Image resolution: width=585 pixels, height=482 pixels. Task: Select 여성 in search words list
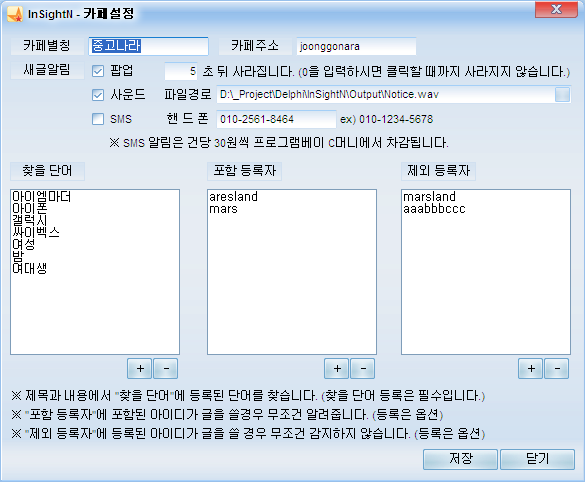click(x=24, y=244)
